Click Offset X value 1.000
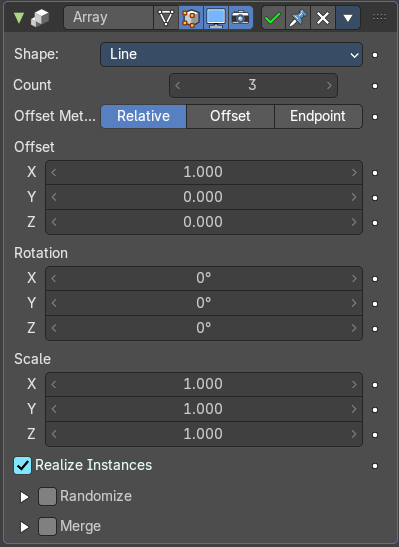 [x=204, y=172]
